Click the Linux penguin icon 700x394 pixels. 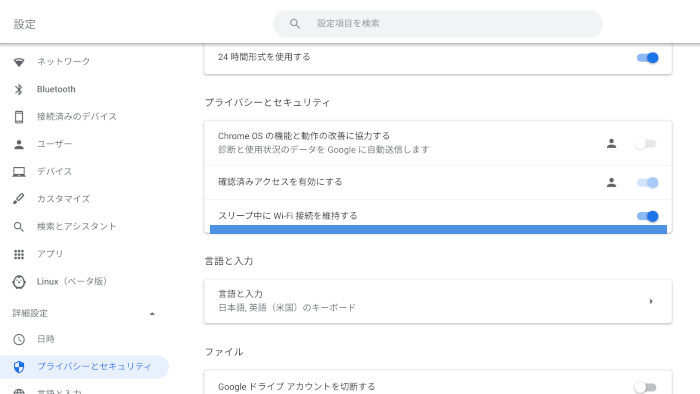(19, 282)
